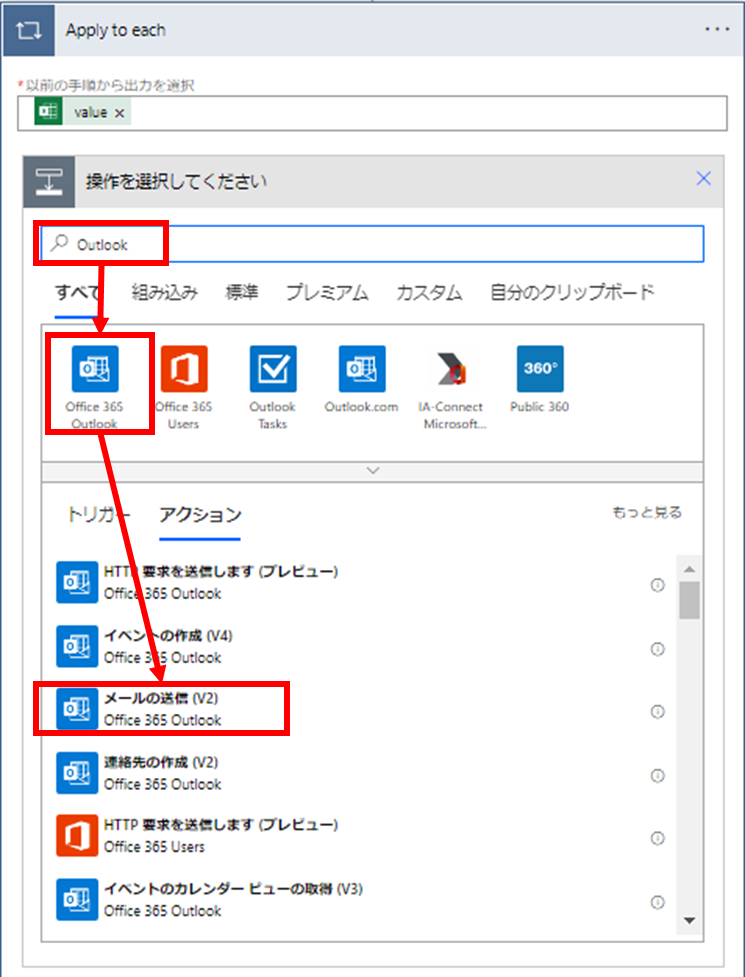
Task: Switch to the アクション tab
Action: [200, 515]
